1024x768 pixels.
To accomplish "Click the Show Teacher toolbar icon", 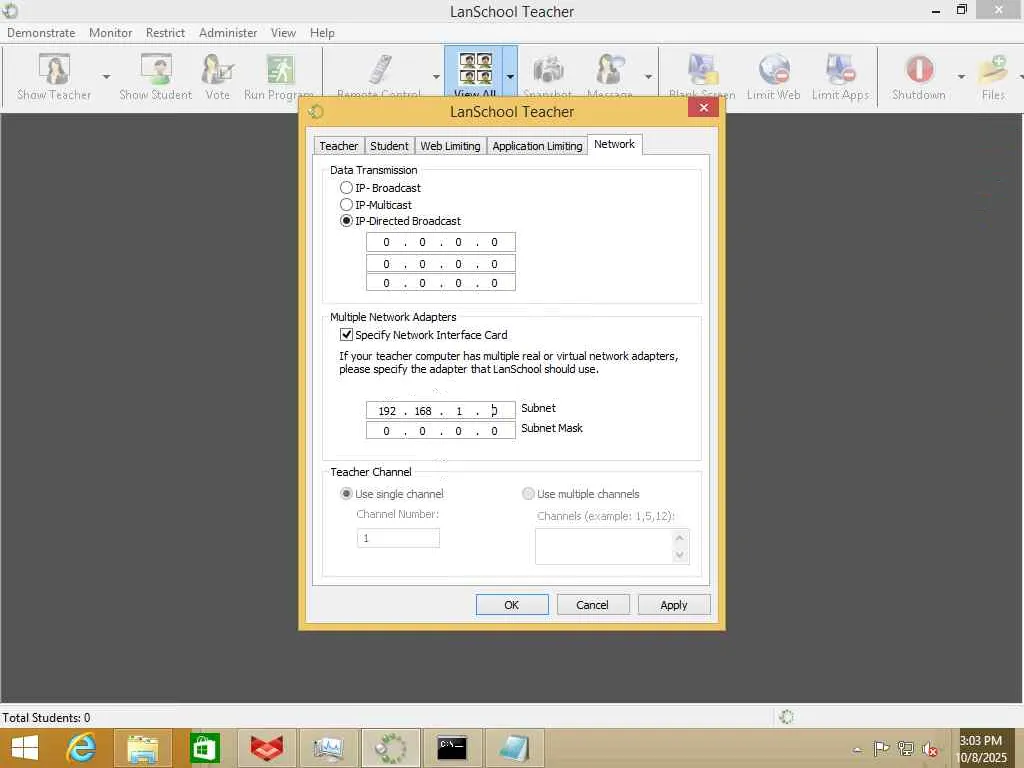I will [54, 69].
